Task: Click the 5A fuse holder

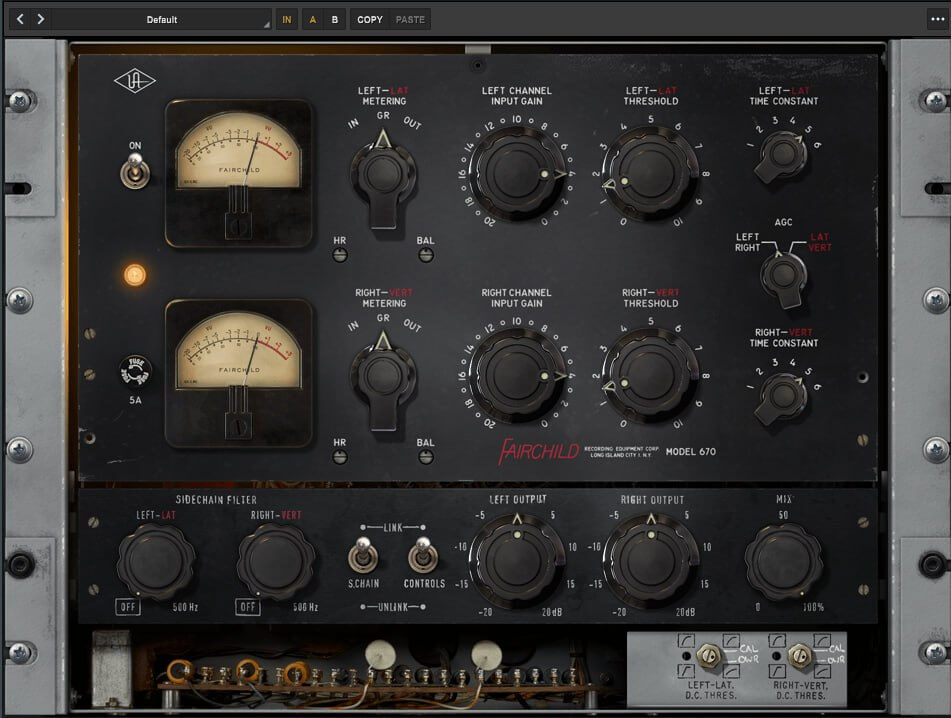Action: [135, 371]
